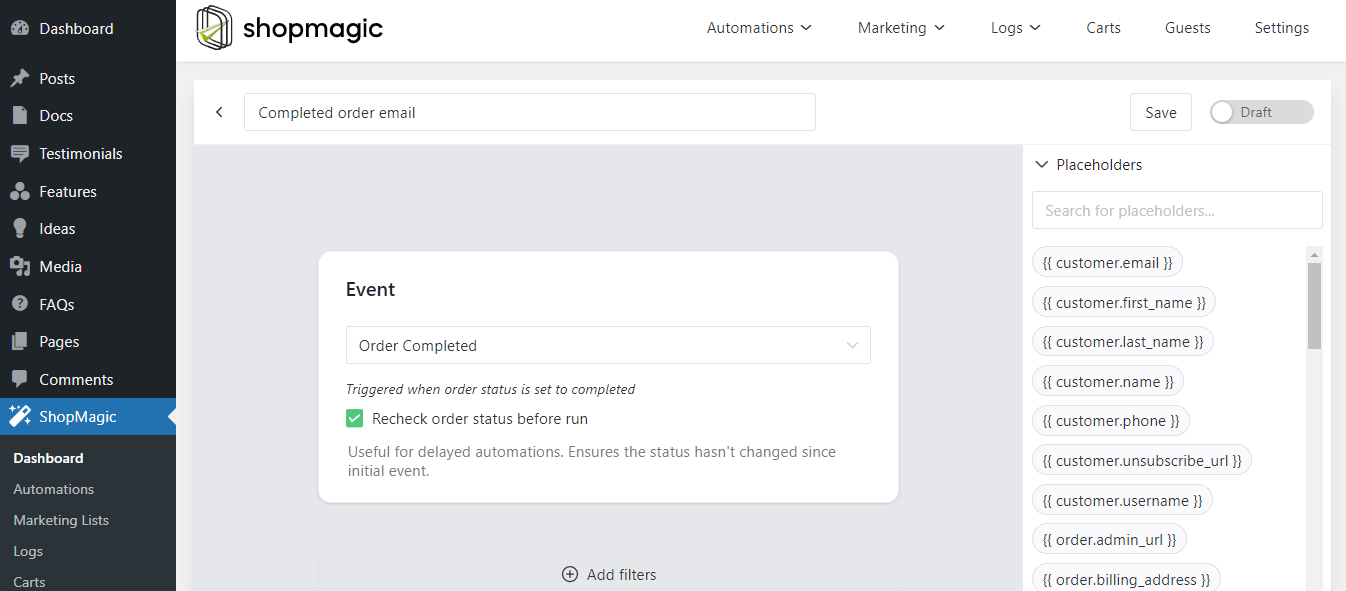The width and height of the screenshot is (1346, 591).
Task: Expand the Automations top menu
Action: (759, 28)
